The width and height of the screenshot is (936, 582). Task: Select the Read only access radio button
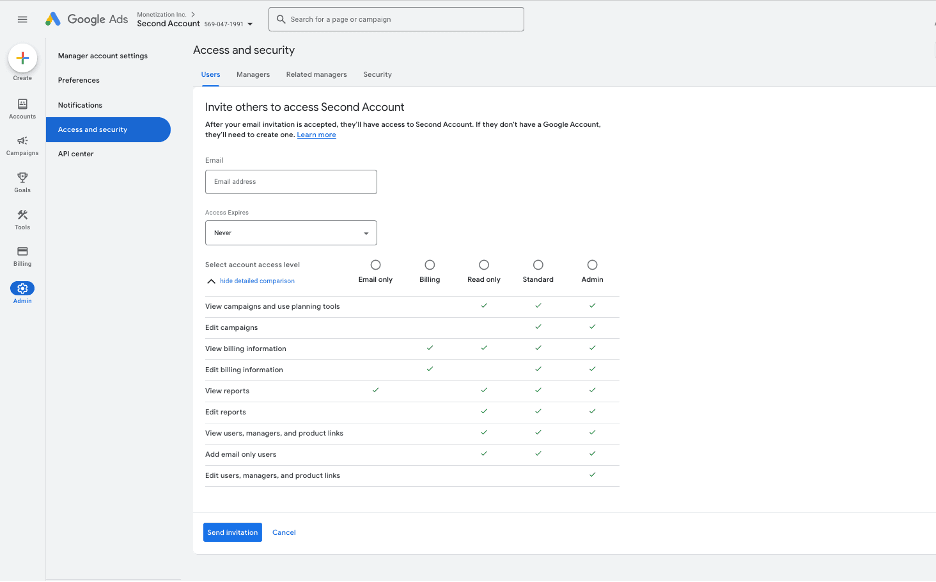click(484, 264)
